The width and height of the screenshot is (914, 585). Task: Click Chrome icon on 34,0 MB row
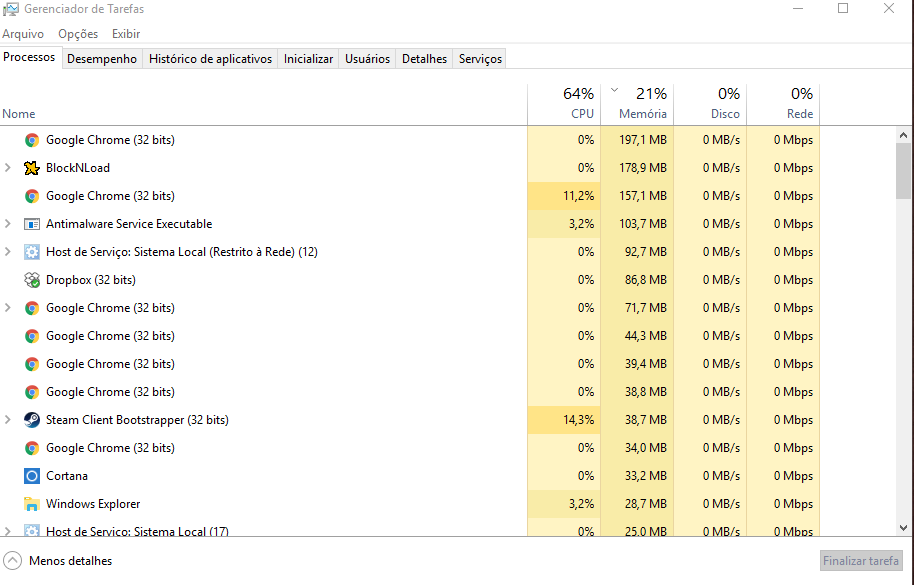pyautogui.click(x=31, y=447)
